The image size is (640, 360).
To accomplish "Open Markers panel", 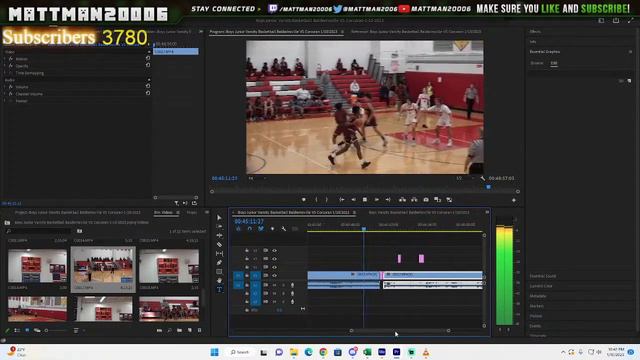I will tap(536, 306).
